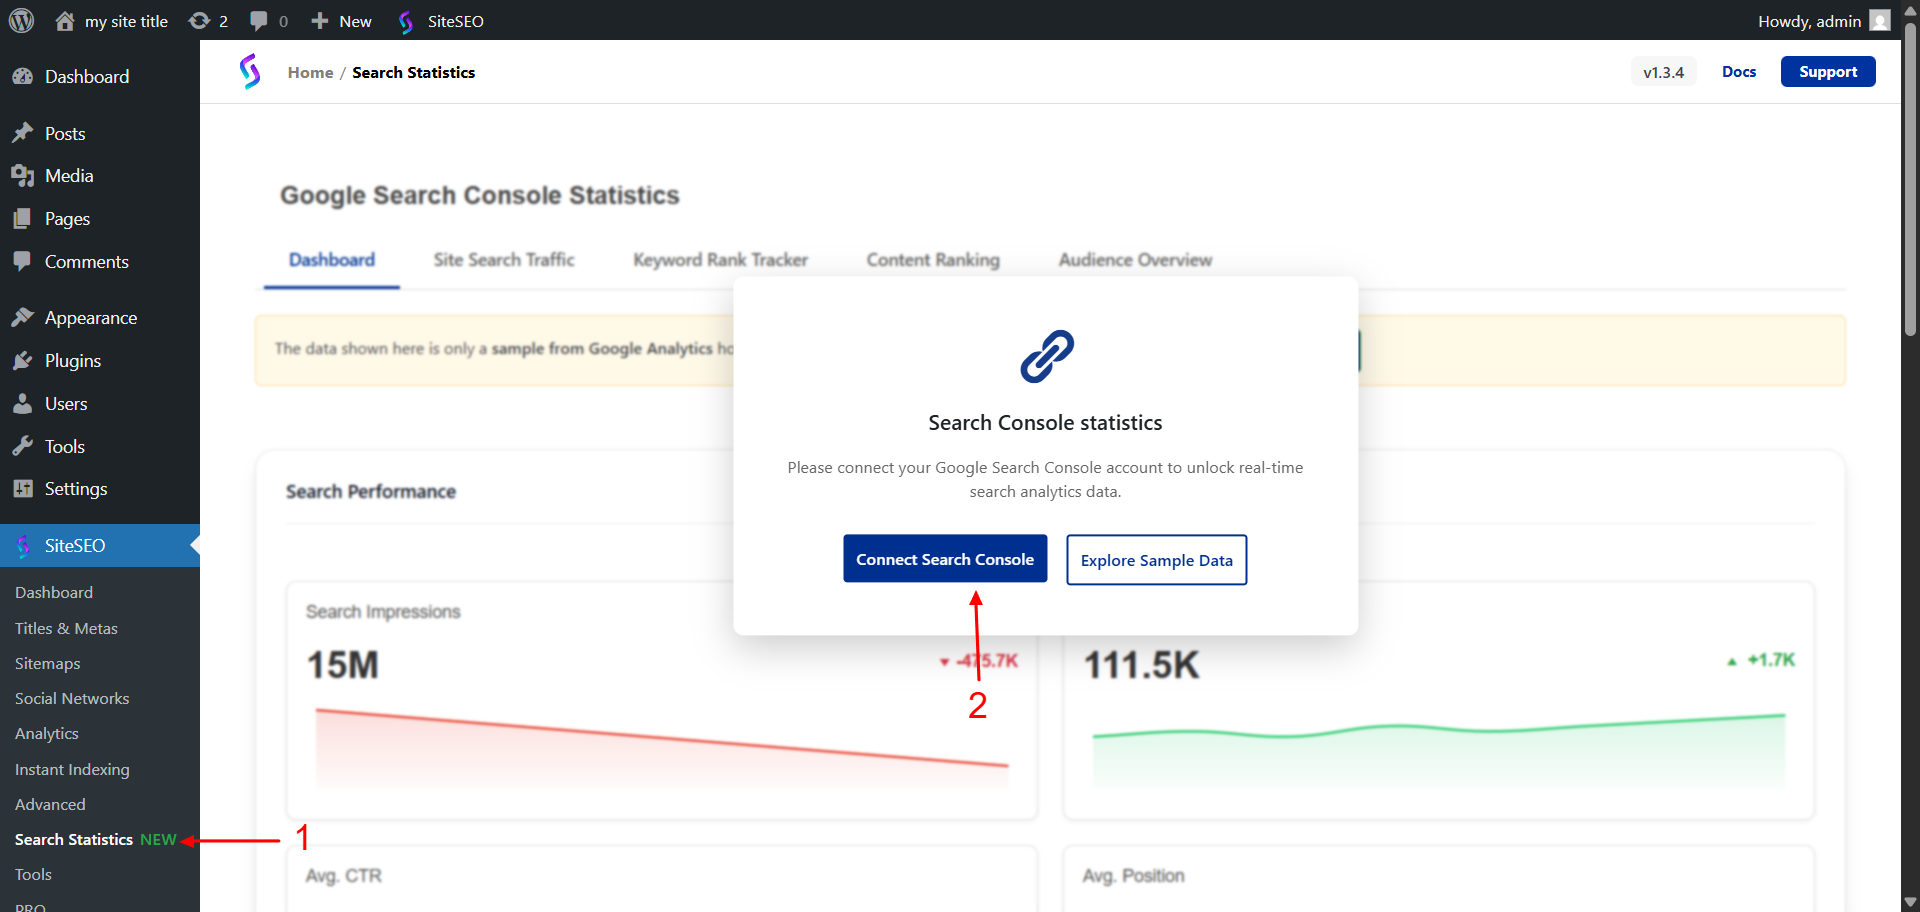Click the WordPress logo in the admin bar
The width and height of the screenshot is (1920, 912).
pos(21,20)
